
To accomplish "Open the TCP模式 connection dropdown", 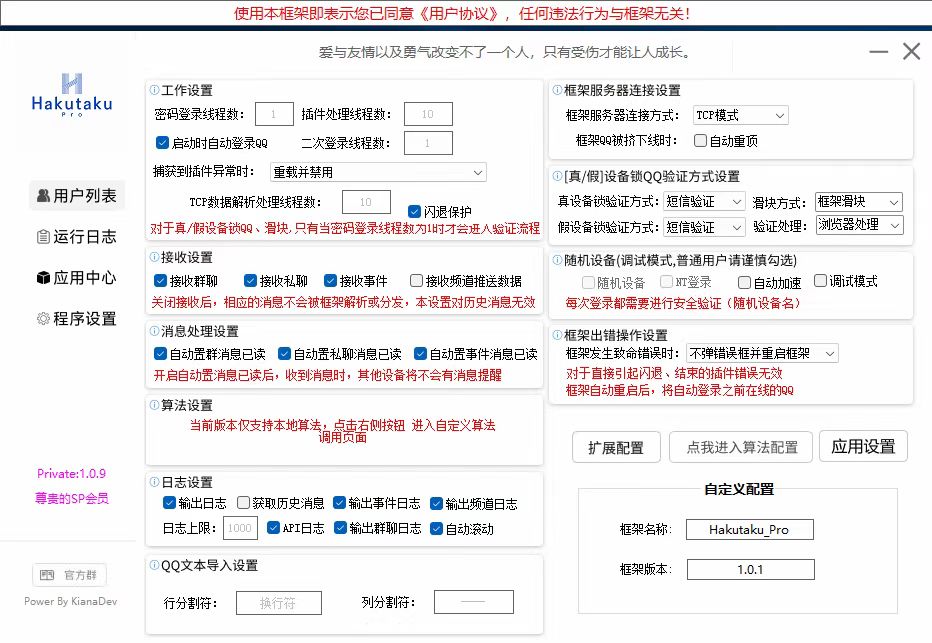I will pos(740,114).
